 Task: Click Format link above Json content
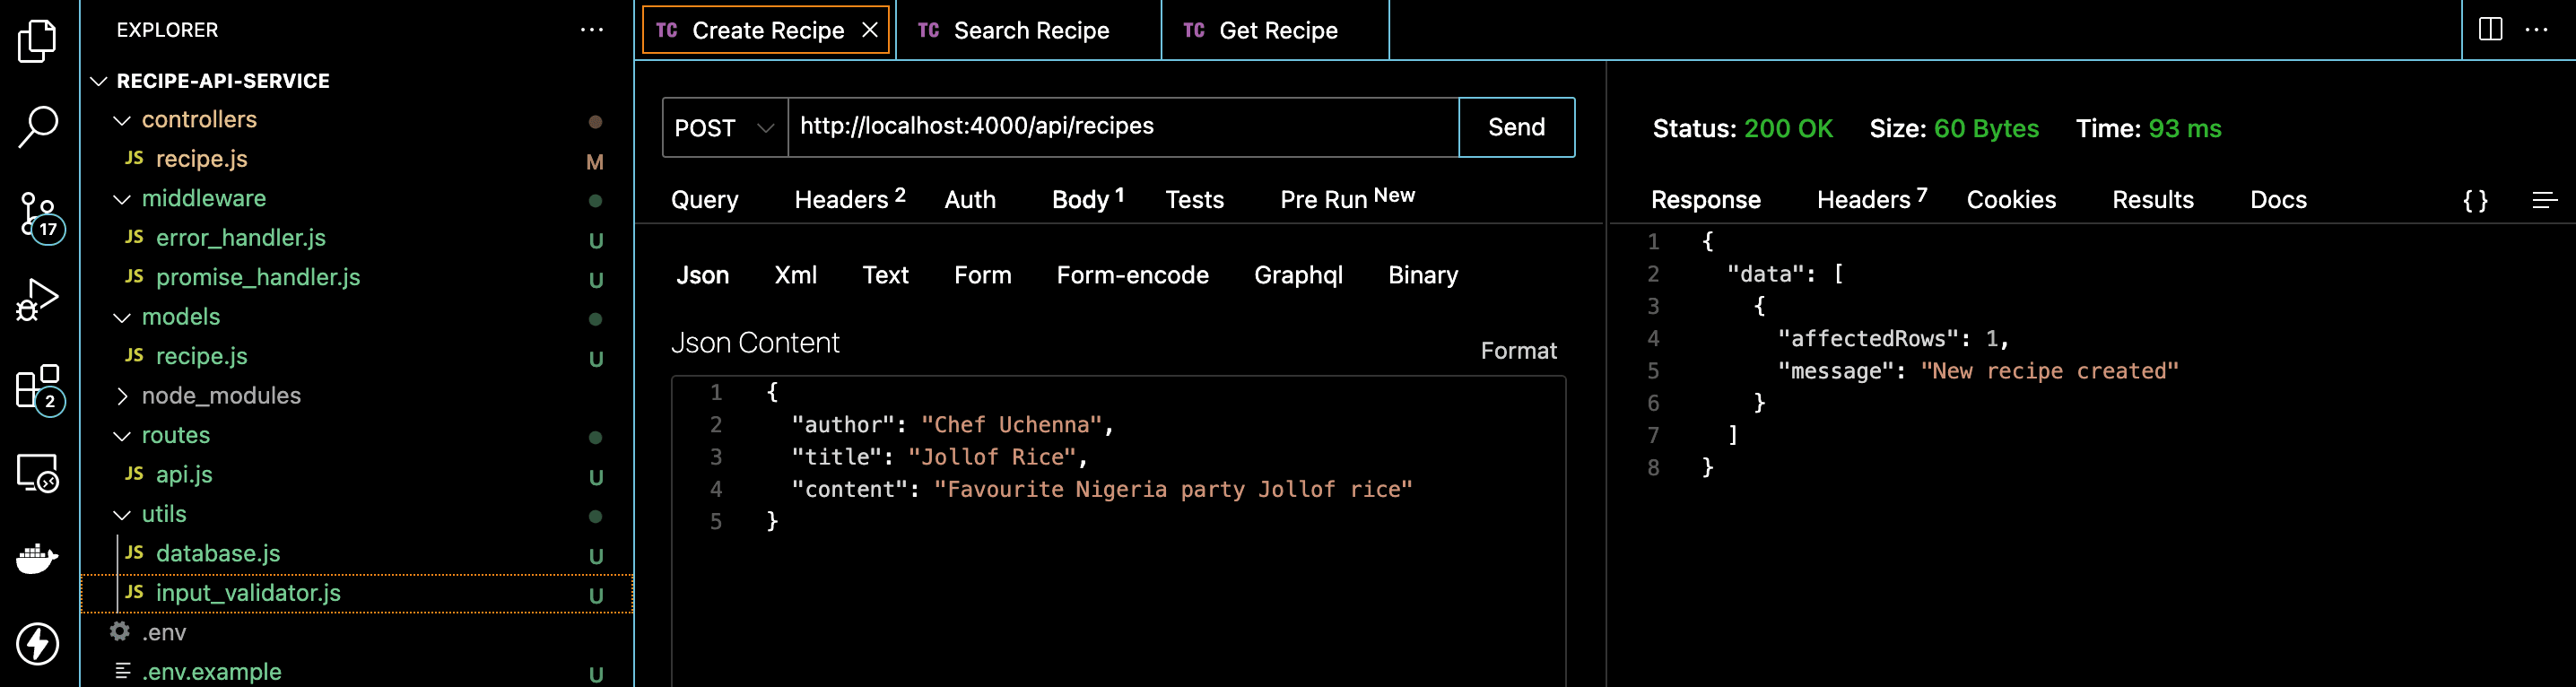tap(1518, 351)
